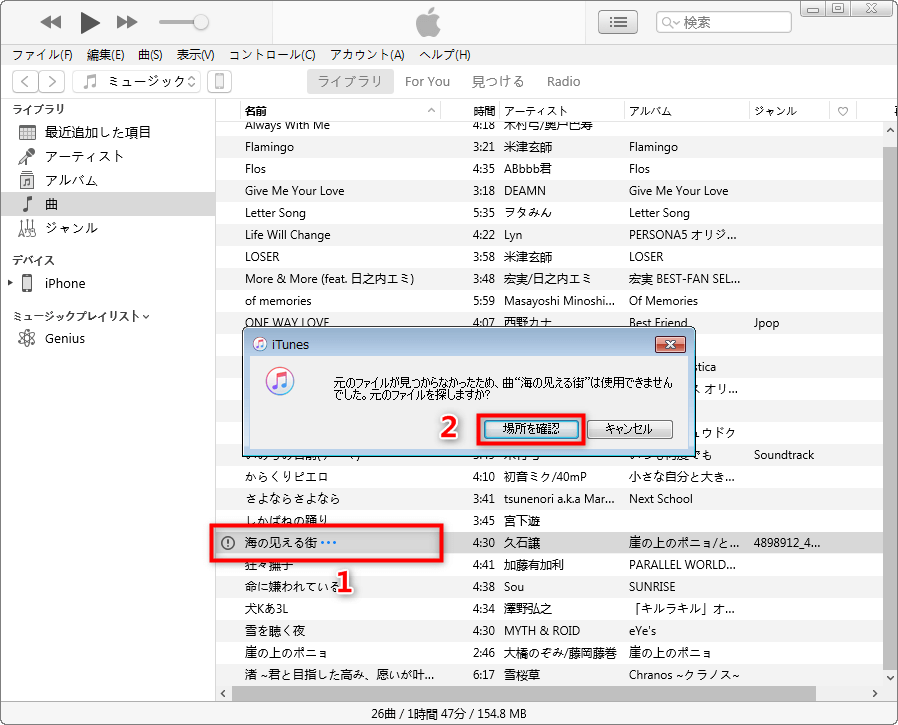Switch to the ライブラリ tab
This screenshot has width=898, height=725.
coord(350,81)
